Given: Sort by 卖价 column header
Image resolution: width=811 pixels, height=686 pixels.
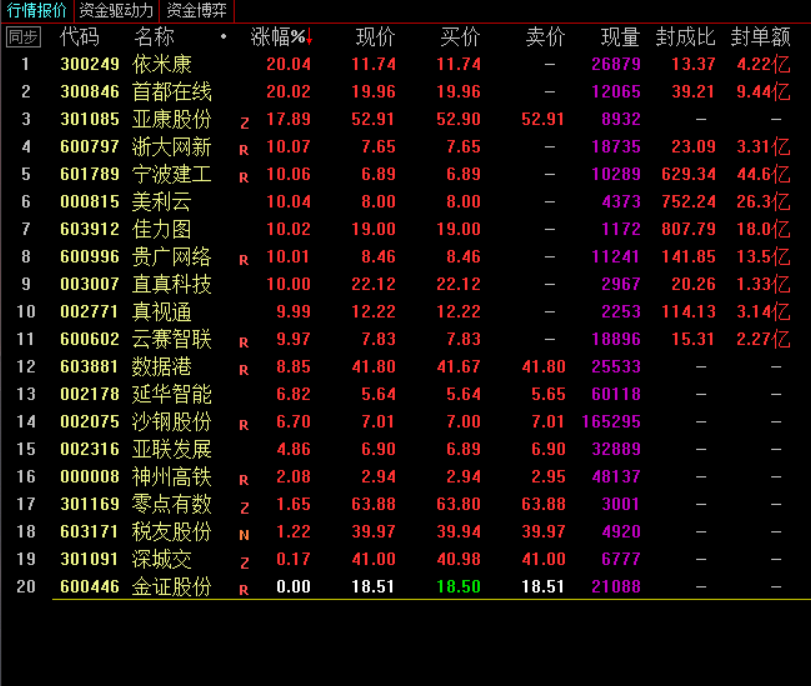Looking at the screenshot, I should click(545, 37).
